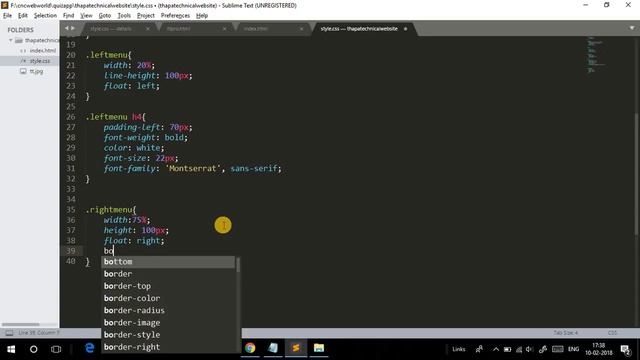Open the Project menu

tap(146, 16)
